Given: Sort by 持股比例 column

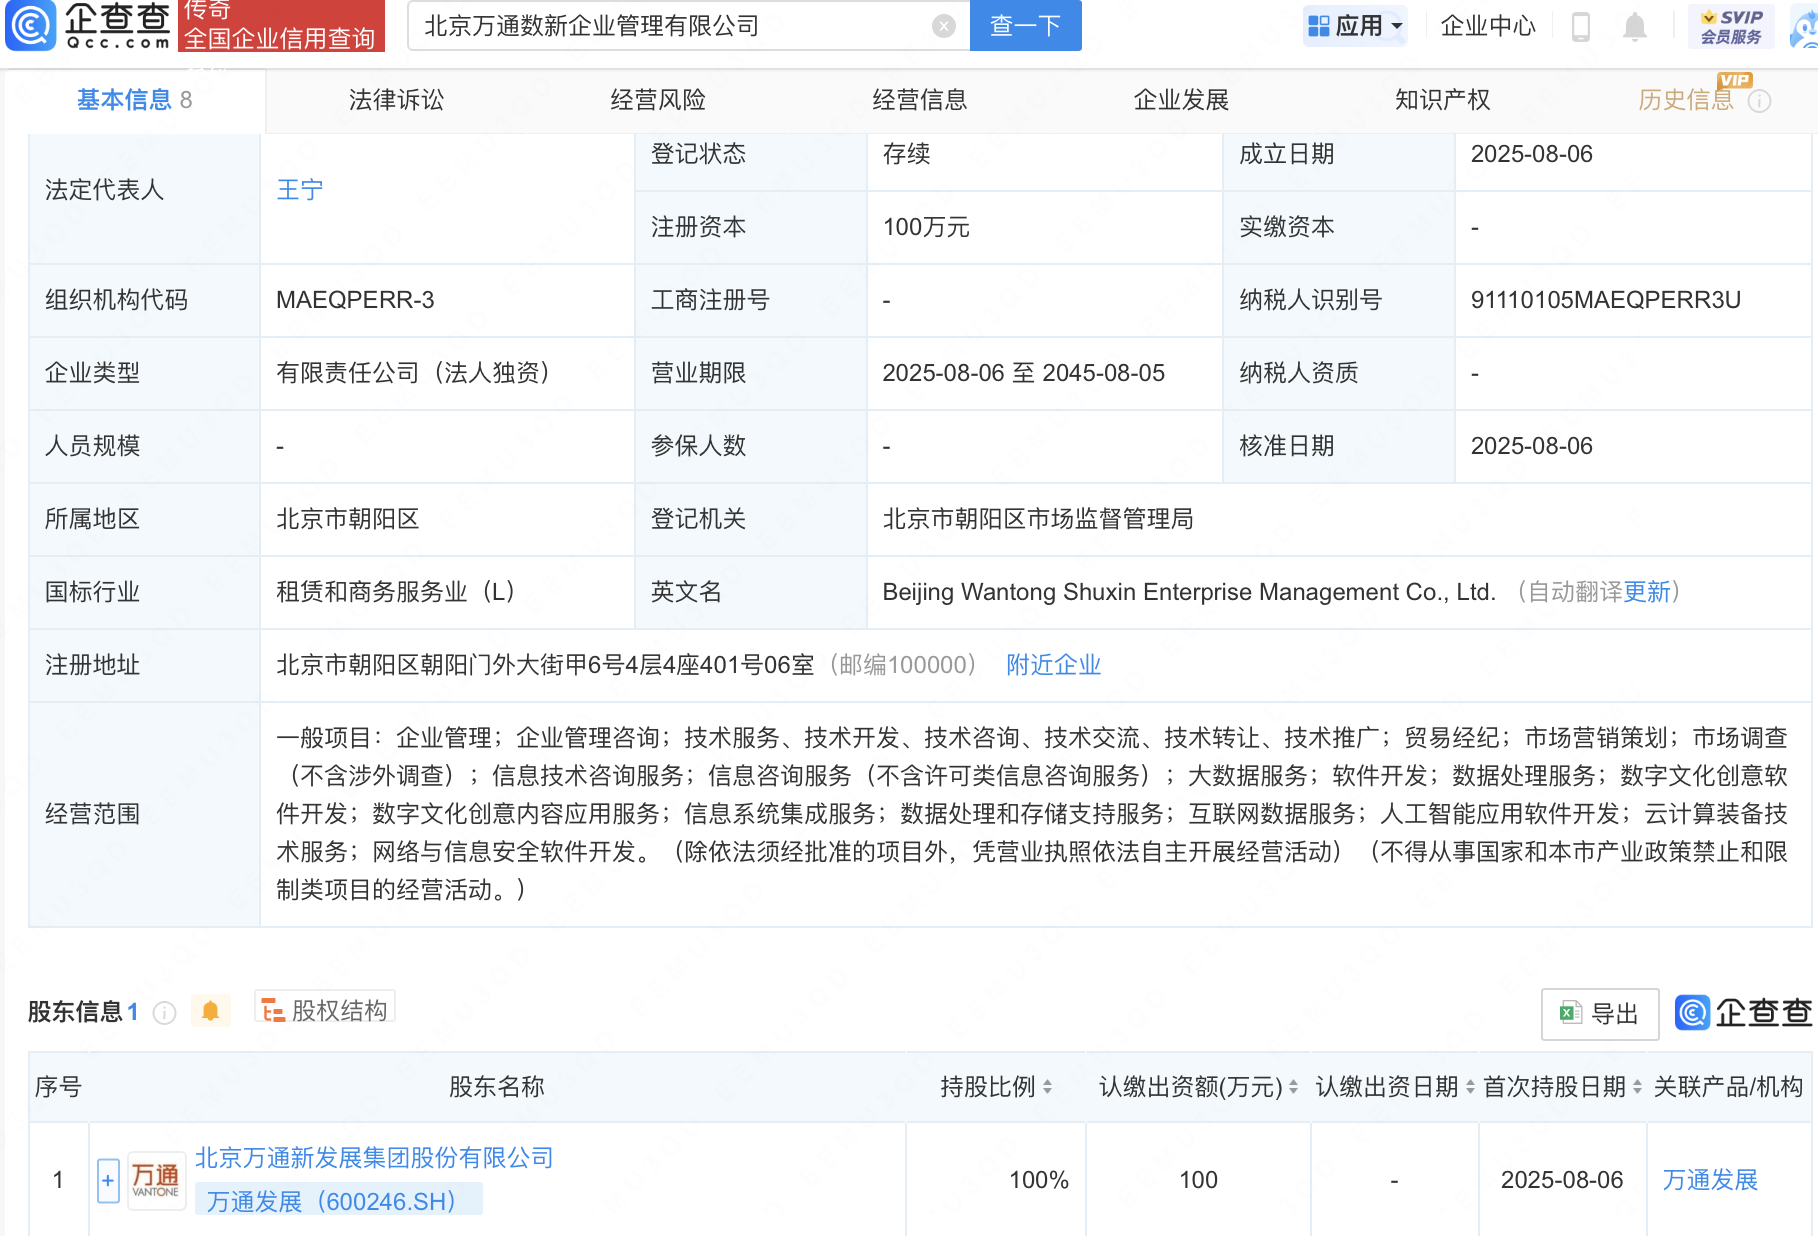Looking at the screenshot, I should click(1047, 1087).
